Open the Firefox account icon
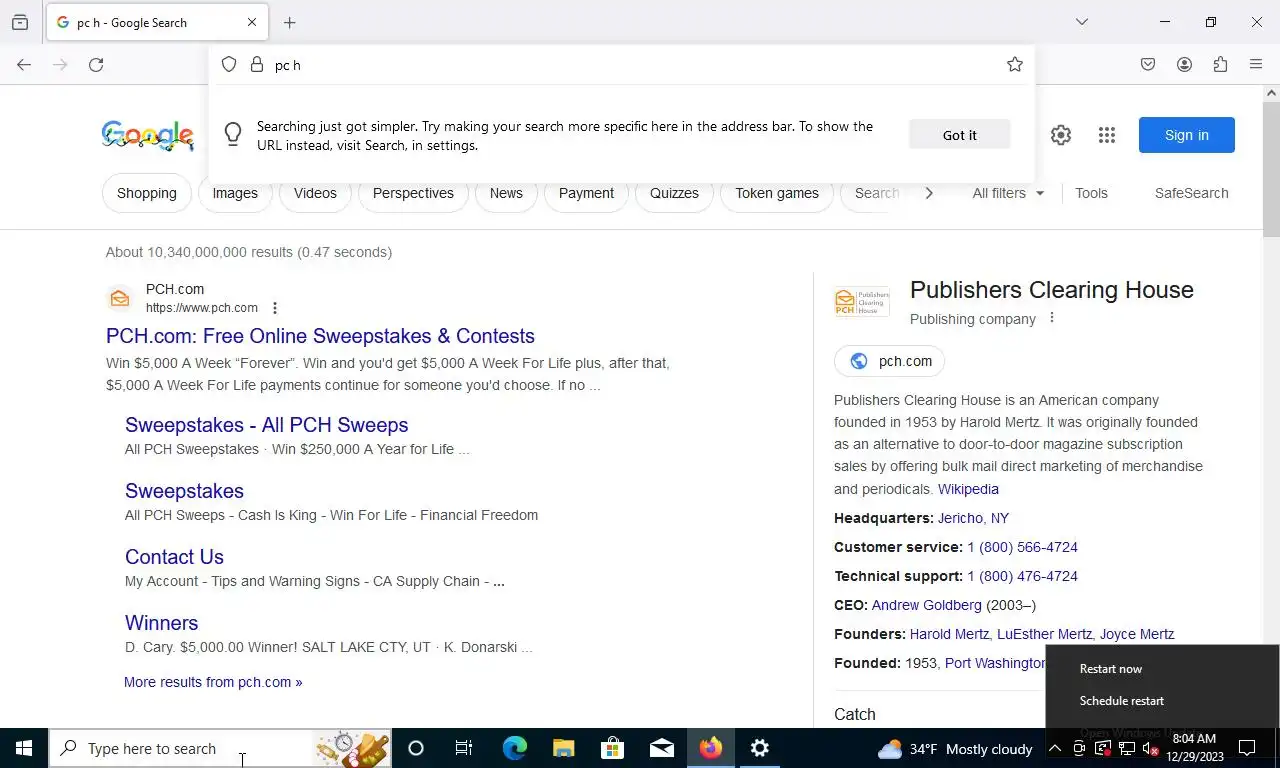Viewport: 1280px width, 768px height. pyautogui.click(x=1184, y=64)
